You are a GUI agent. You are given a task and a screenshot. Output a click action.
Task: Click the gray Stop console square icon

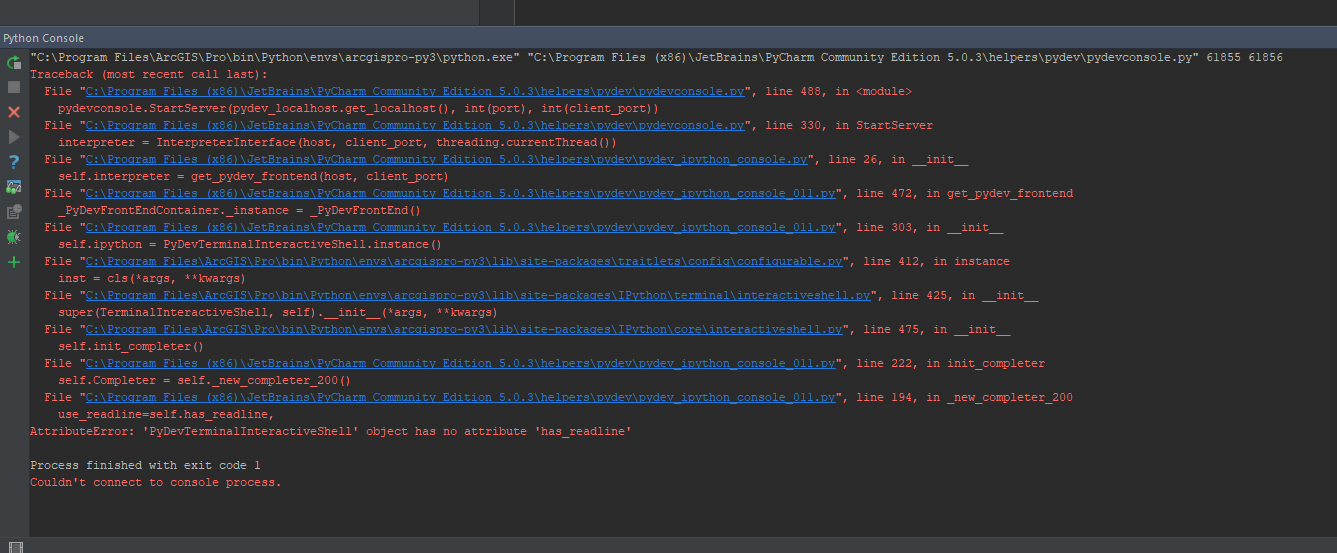14,87
